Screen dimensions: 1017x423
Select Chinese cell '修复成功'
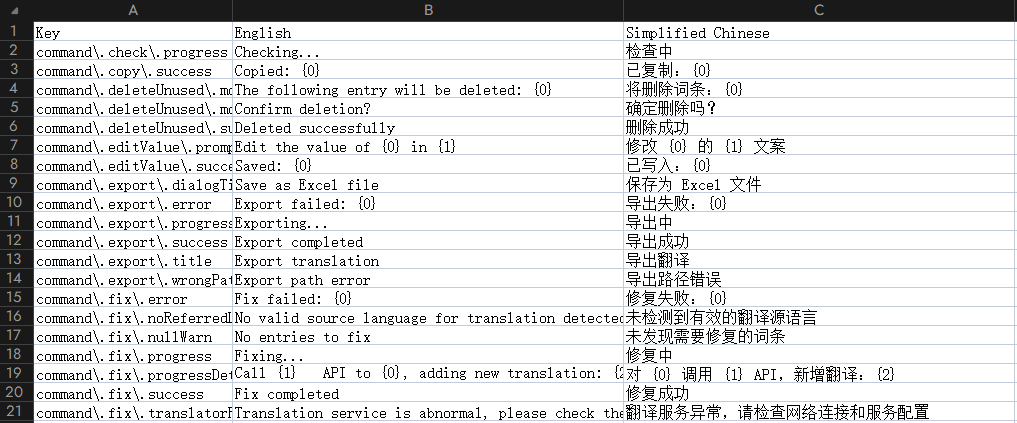click(820, 394)
